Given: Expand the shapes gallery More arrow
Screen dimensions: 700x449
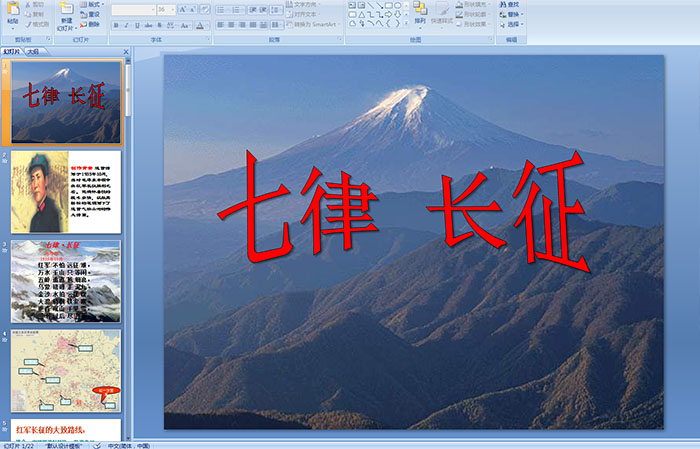Looking at the screenshot, I should pos(406,24).
